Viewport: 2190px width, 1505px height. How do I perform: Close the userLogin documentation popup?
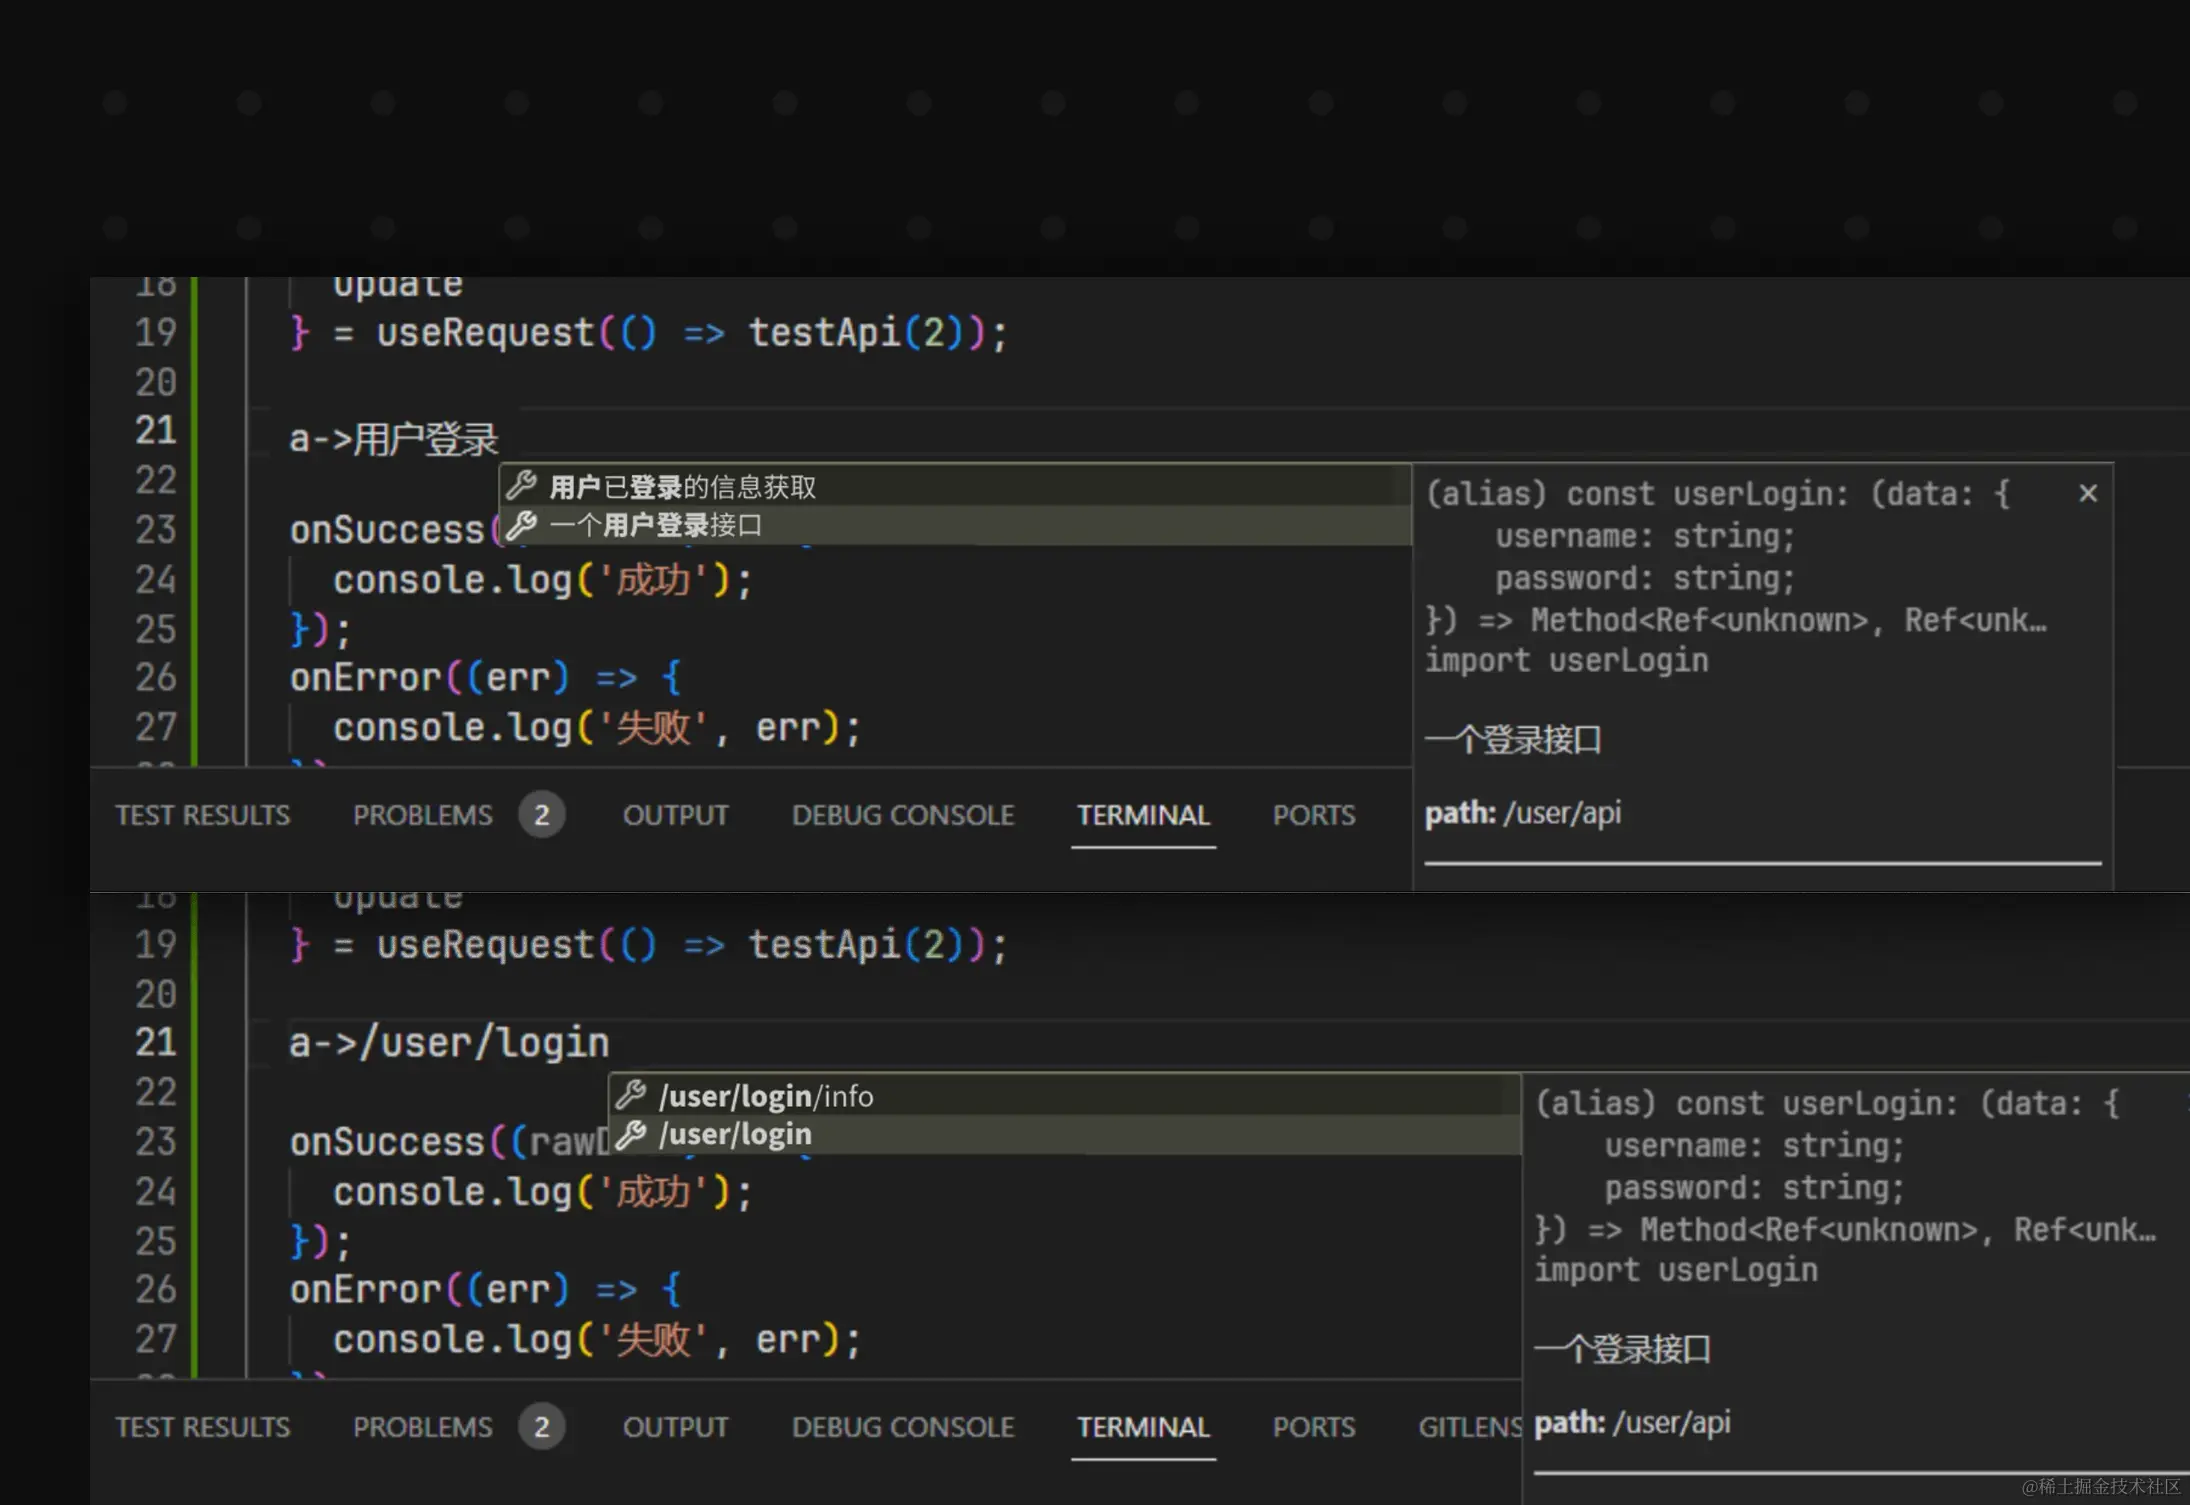click(2087, 493)
